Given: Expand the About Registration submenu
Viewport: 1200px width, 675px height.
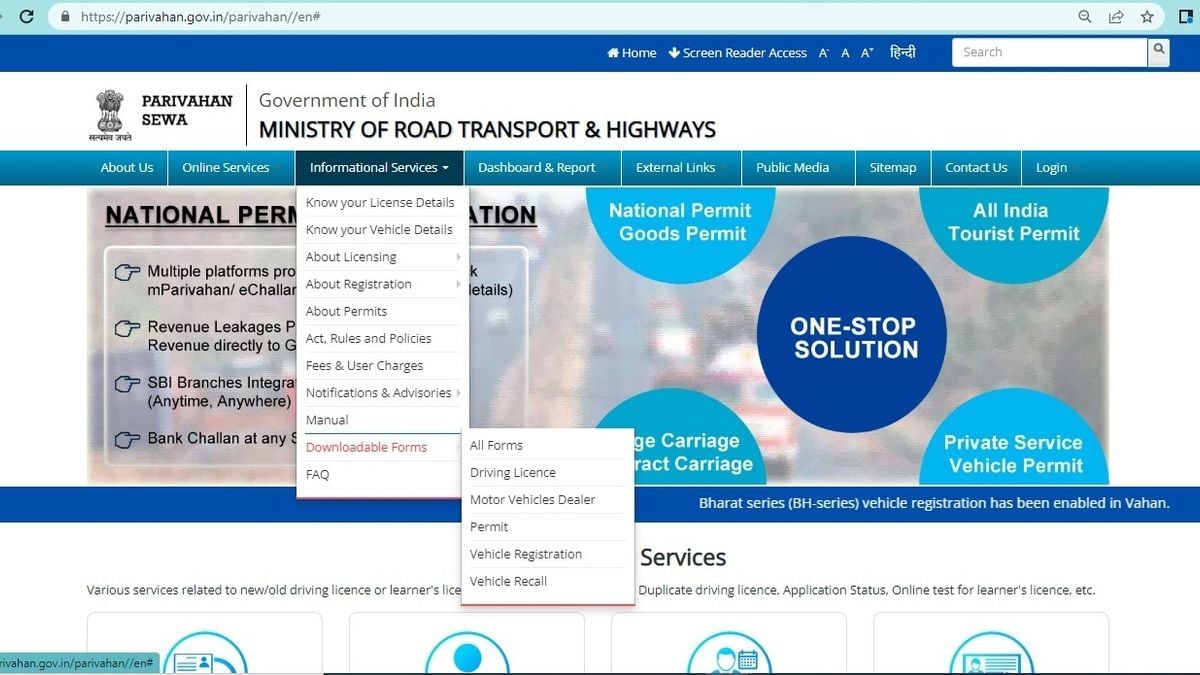Looking at the screenshot, I should pos(358,284).
